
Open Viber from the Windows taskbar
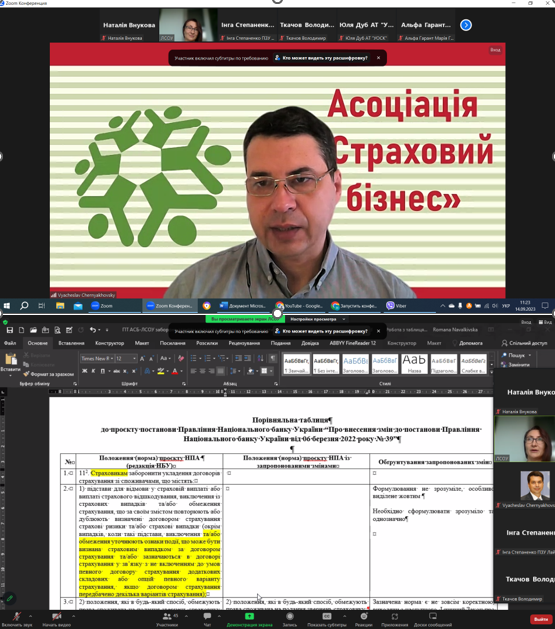pyautogui.click(x=396, y=306)
